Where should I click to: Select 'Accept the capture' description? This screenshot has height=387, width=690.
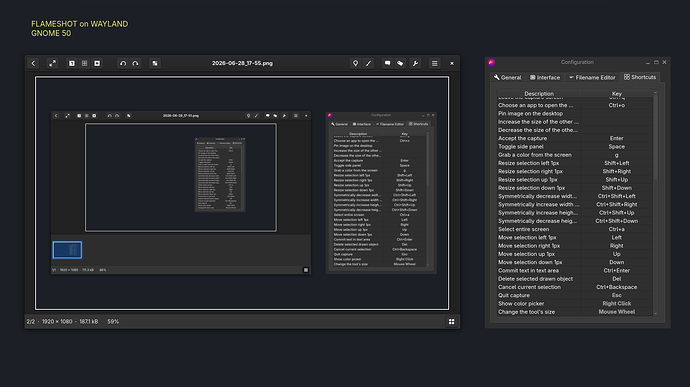click(x=522, y=138)
